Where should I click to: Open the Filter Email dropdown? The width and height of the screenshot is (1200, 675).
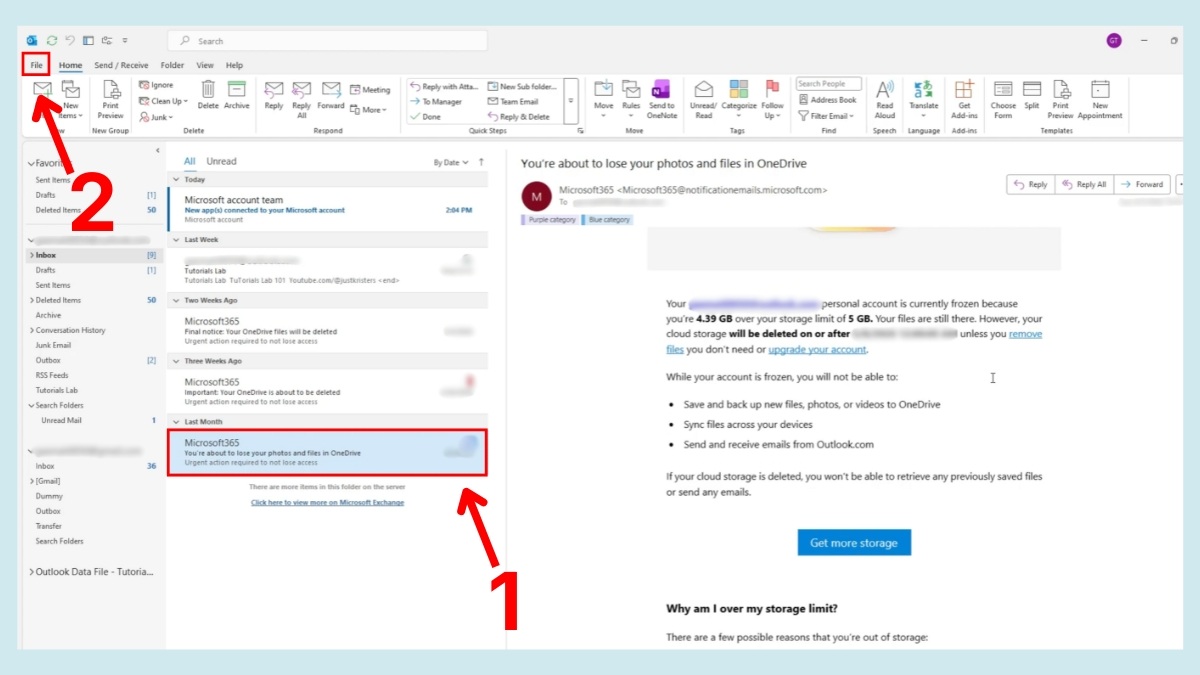[827, 116]
